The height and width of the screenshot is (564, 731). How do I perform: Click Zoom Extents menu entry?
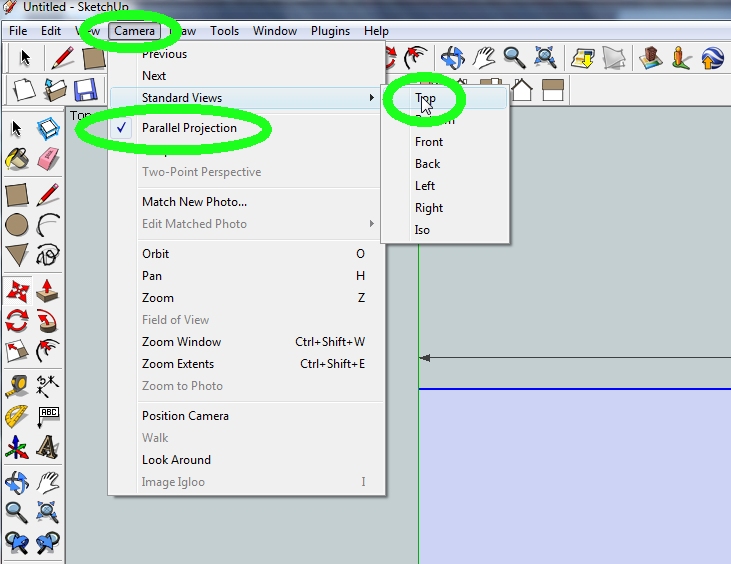247,364
